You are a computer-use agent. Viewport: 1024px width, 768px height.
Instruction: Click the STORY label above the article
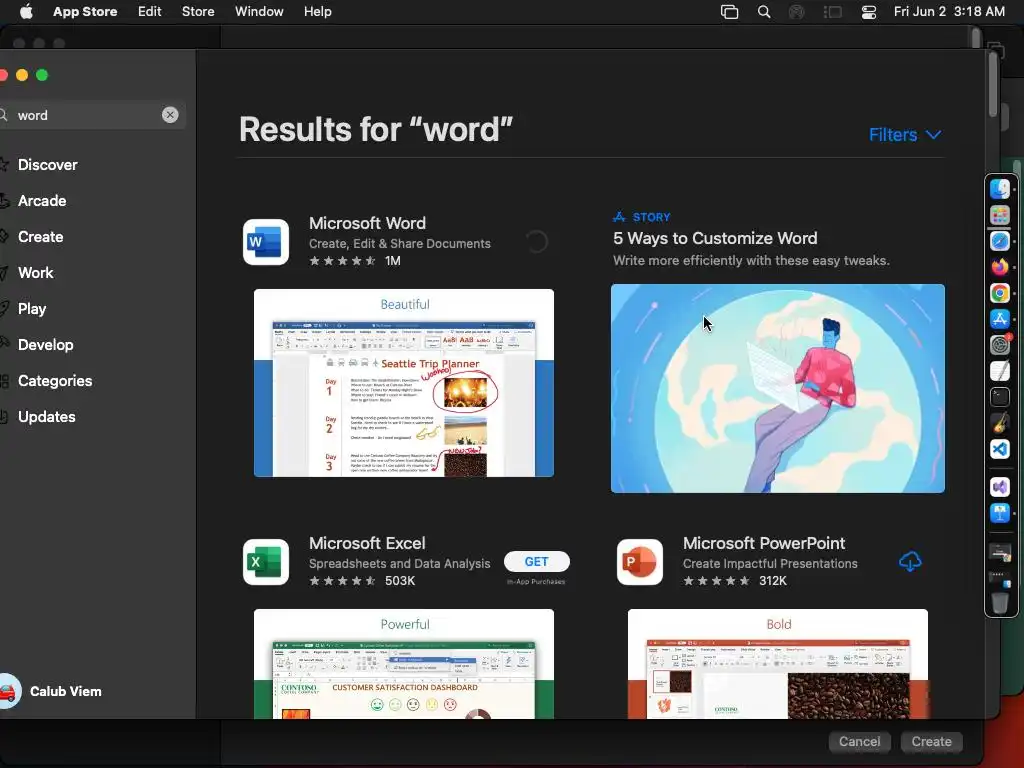(x=651, y=217)
